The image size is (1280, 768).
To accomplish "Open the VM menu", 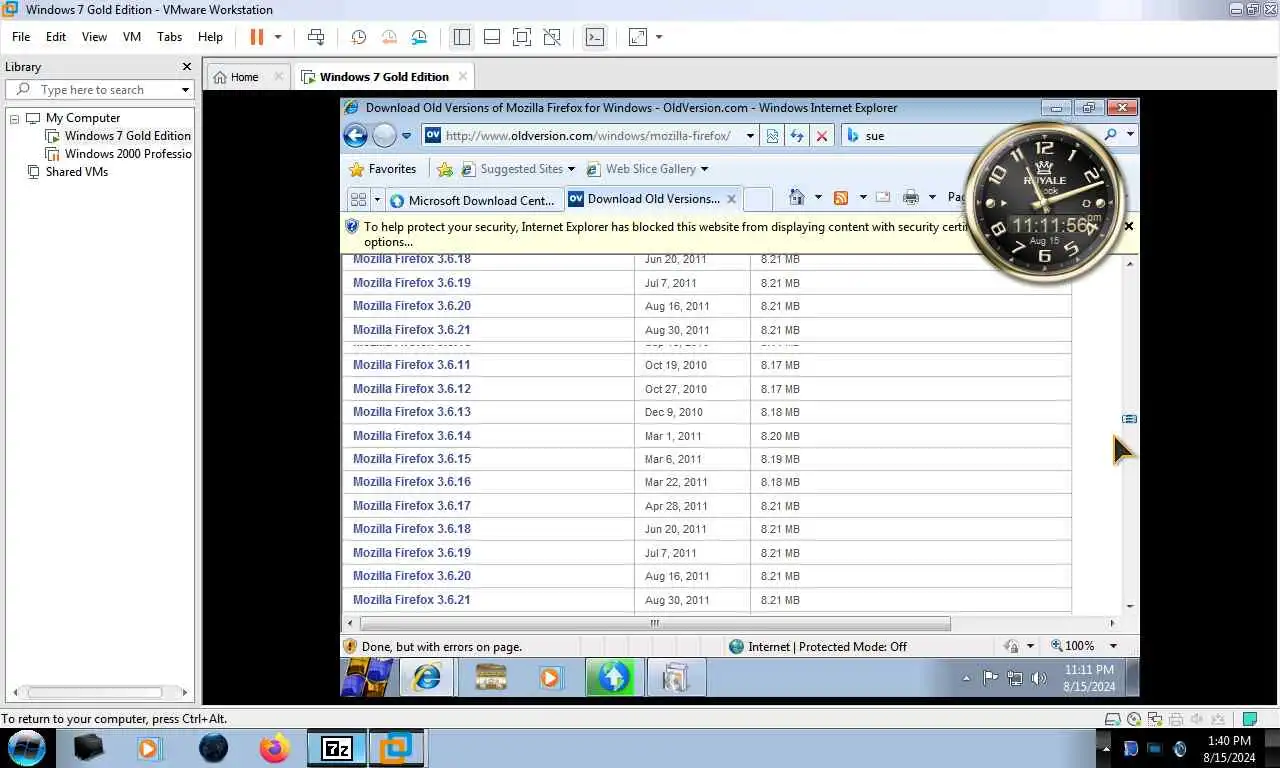I will point(132,36).
